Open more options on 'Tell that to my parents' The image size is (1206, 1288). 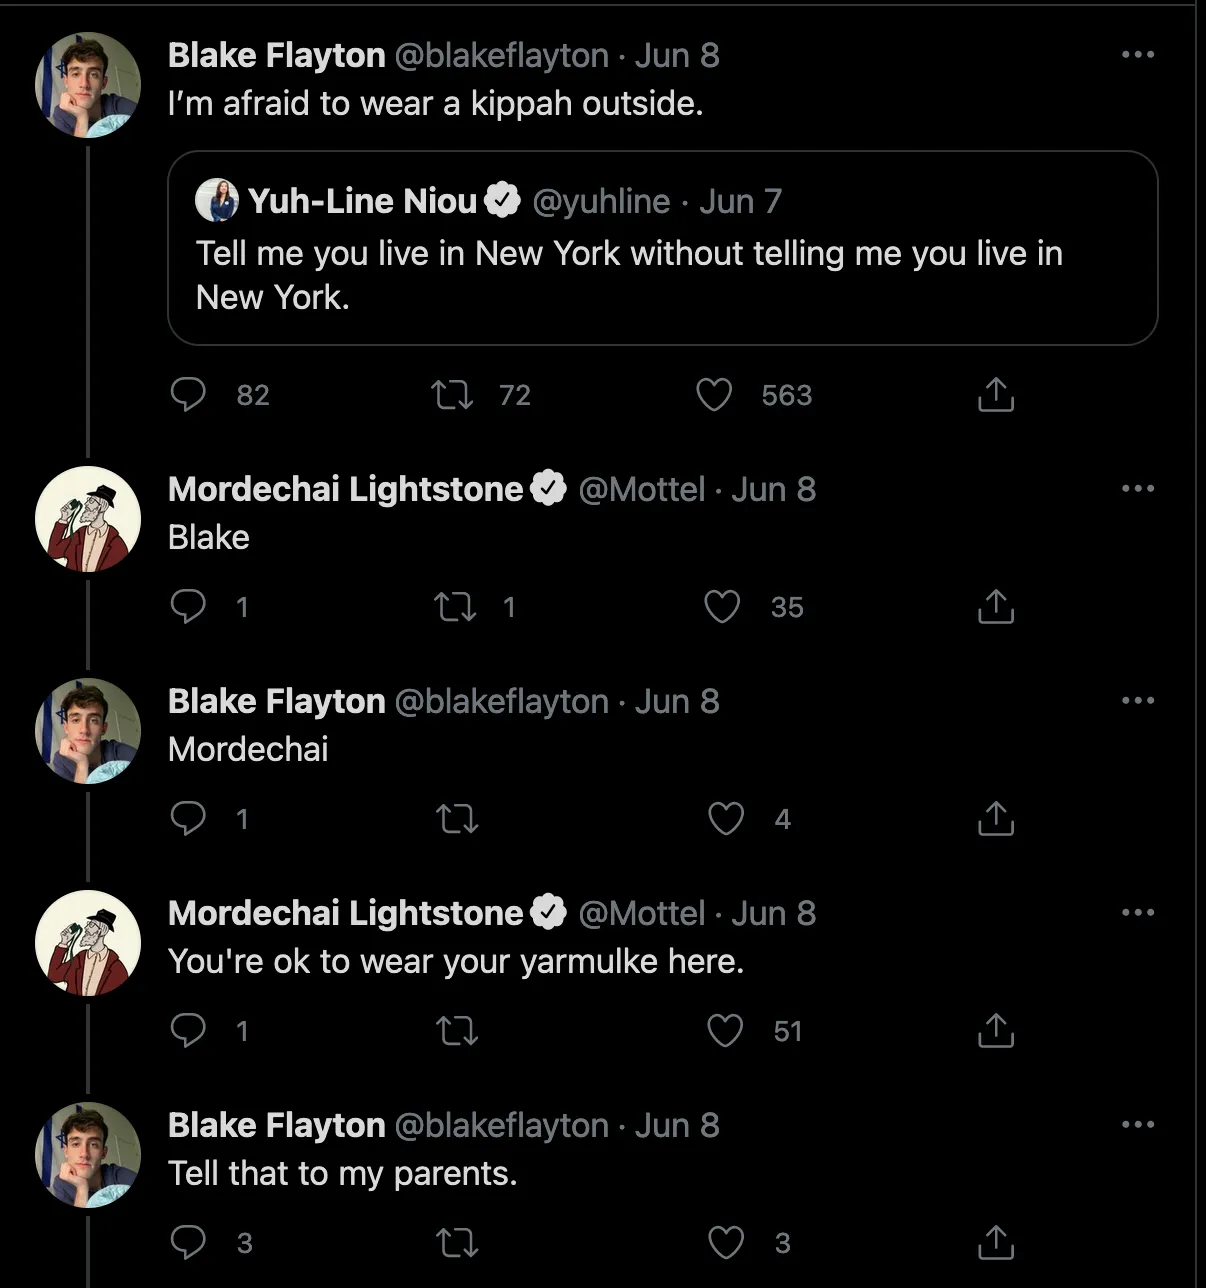(x=1138, y=1125)
